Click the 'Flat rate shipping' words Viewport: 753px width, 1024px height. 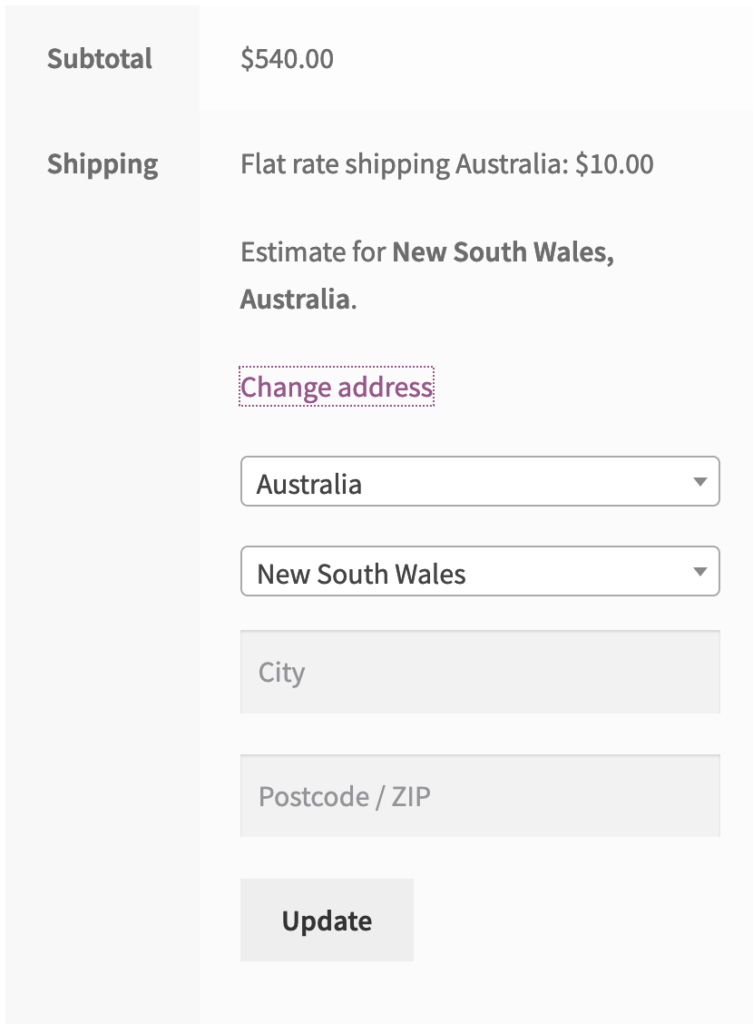(345, 165)
